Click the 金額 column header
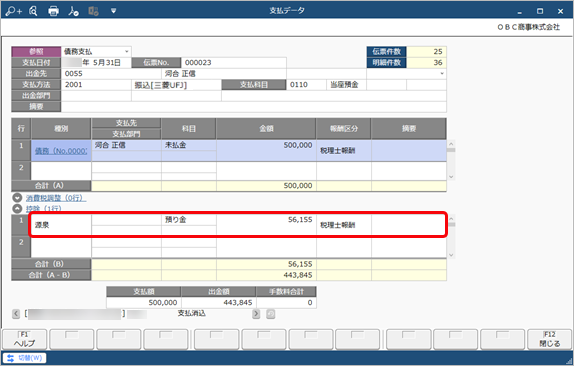 pos(266,128)
